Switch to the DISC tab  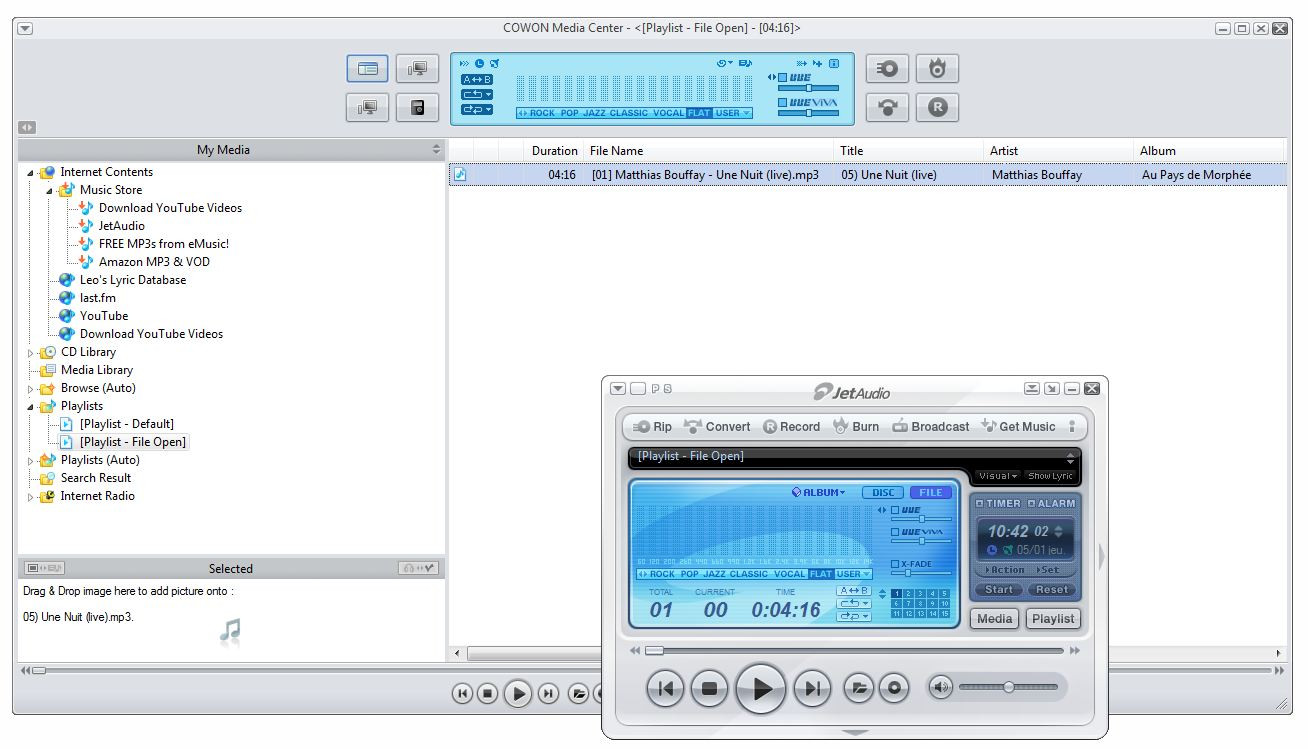click(x=883, y=492)
